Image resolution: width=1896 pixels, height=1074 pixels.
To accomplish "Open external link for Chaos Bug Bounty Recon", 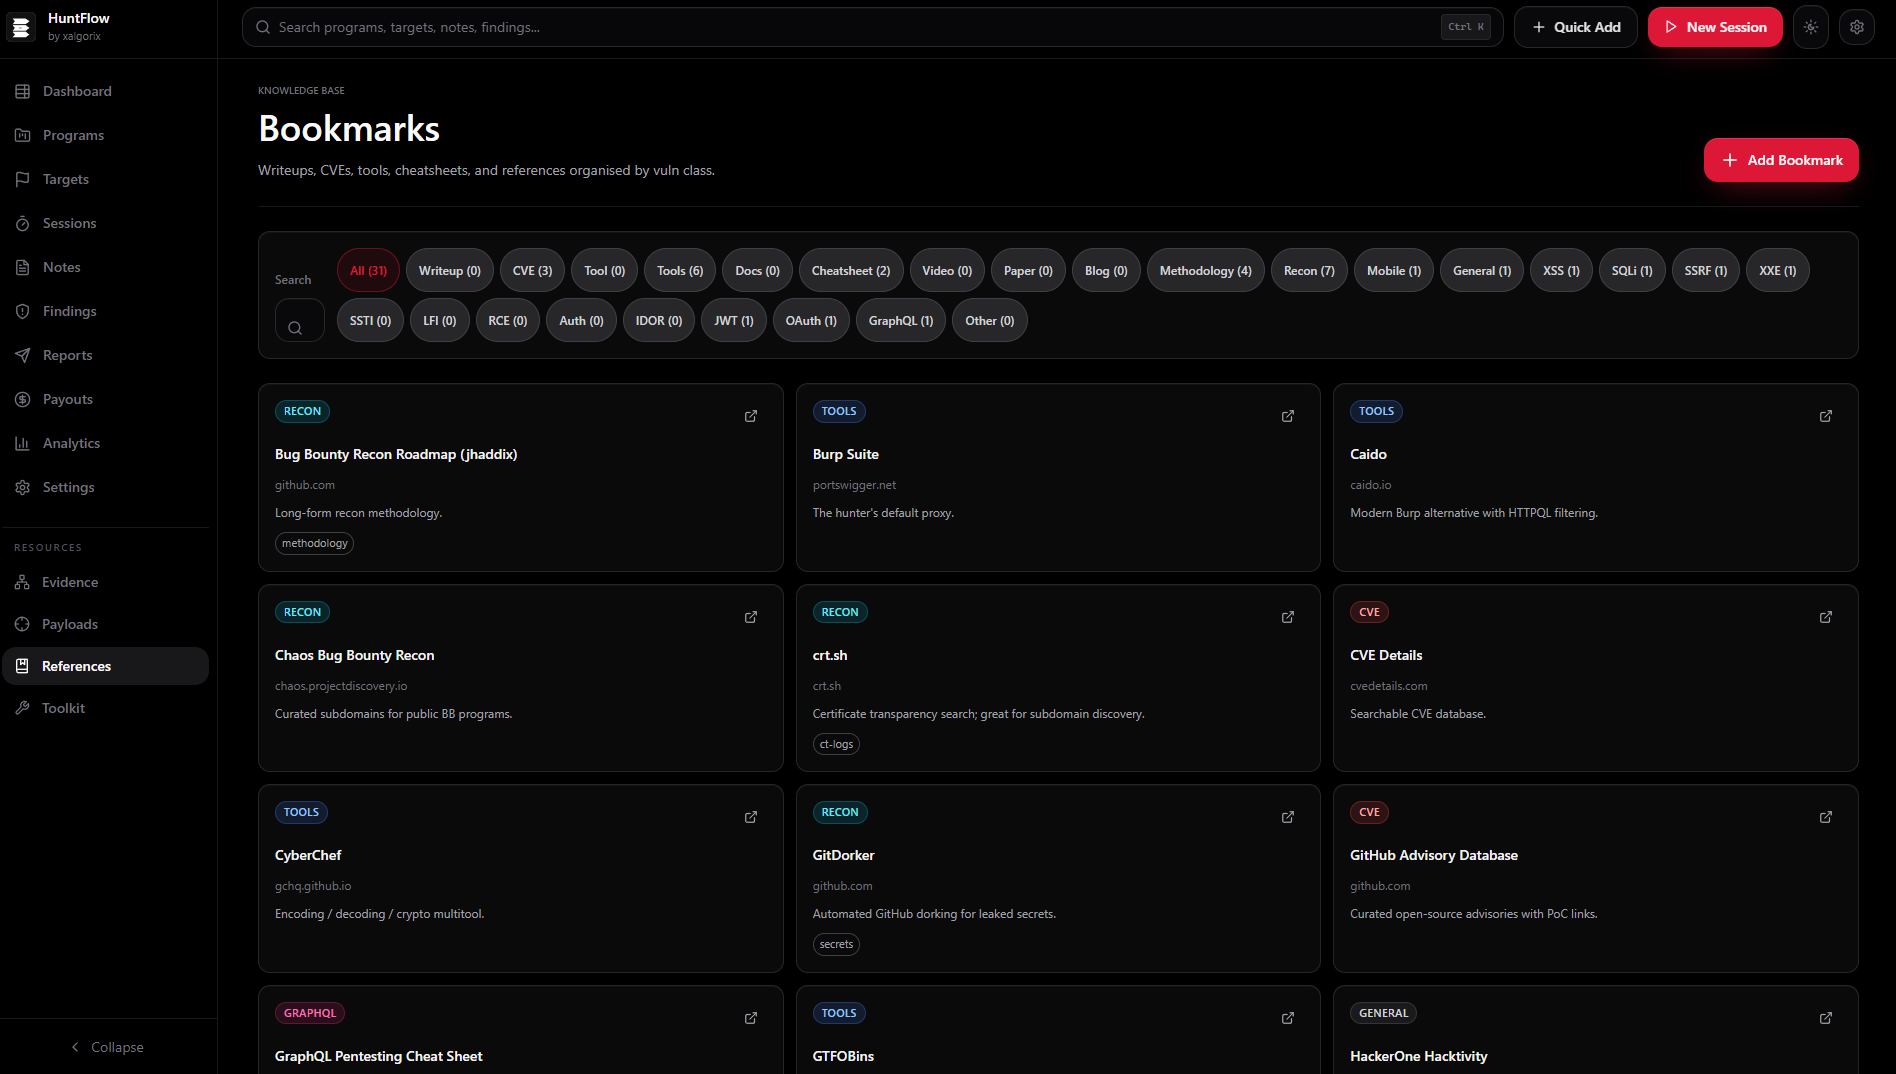I will point(751,617).
